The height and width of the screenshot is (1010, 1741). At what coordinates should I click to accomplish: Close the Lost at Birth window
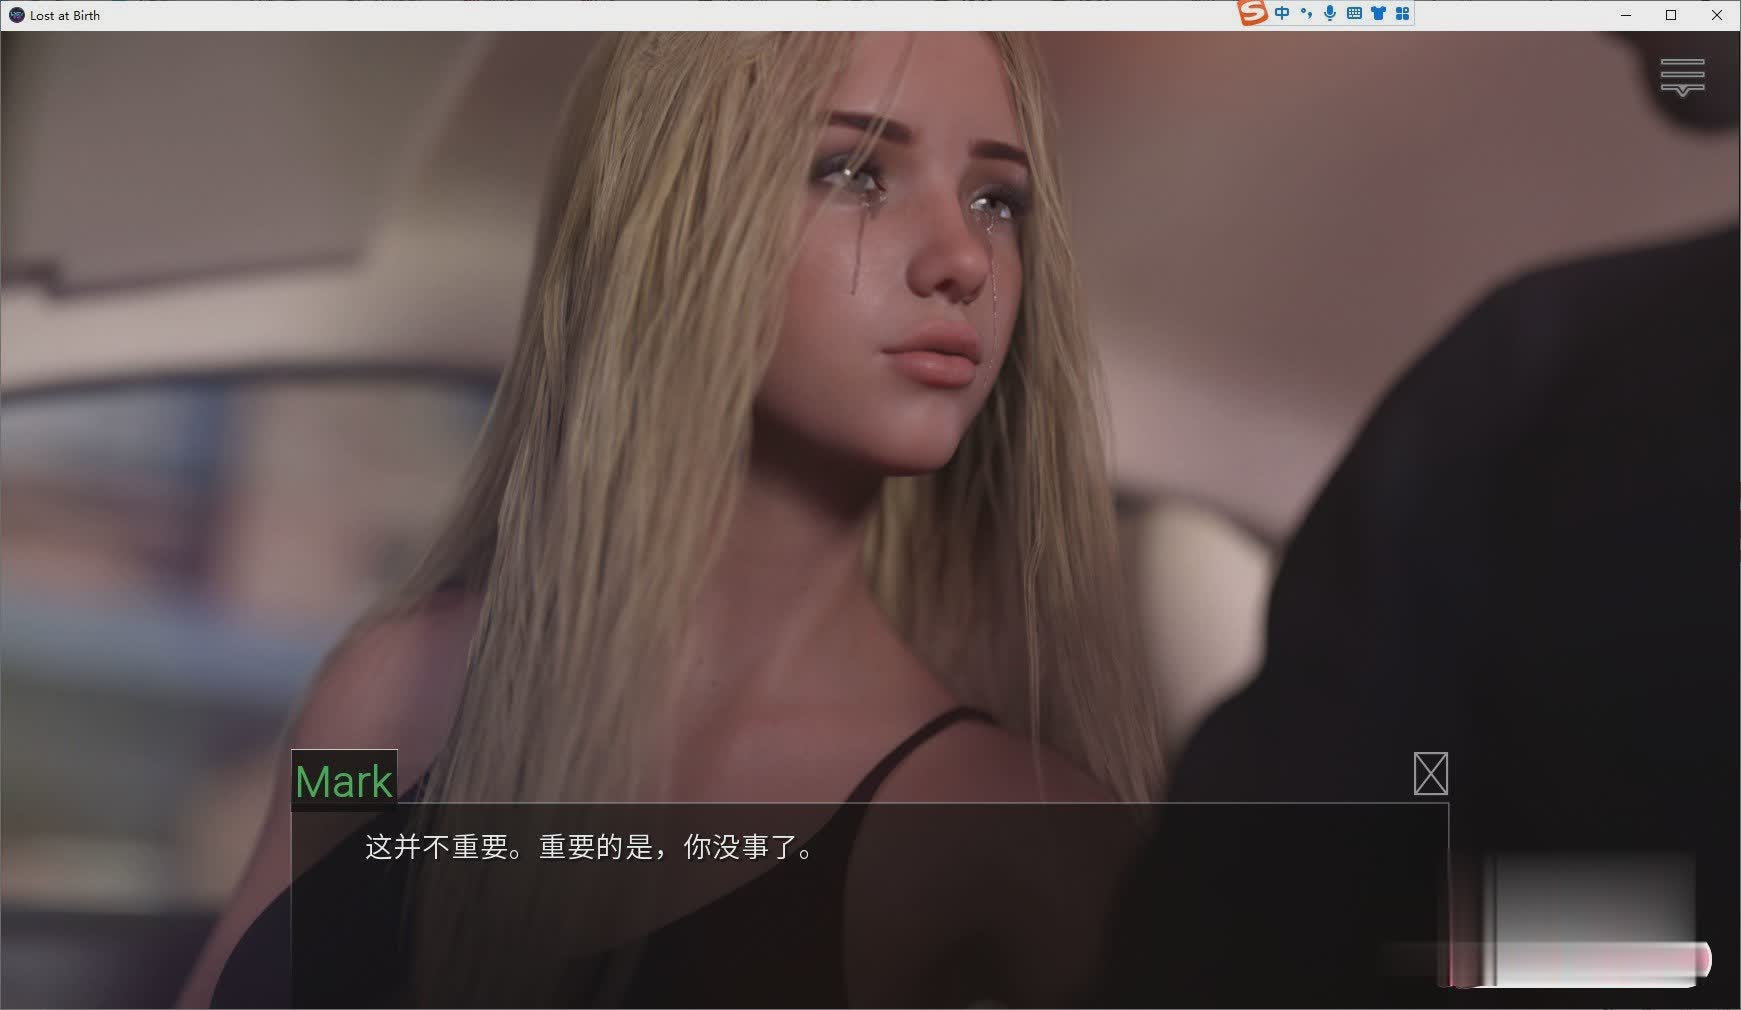(1717, 15)
